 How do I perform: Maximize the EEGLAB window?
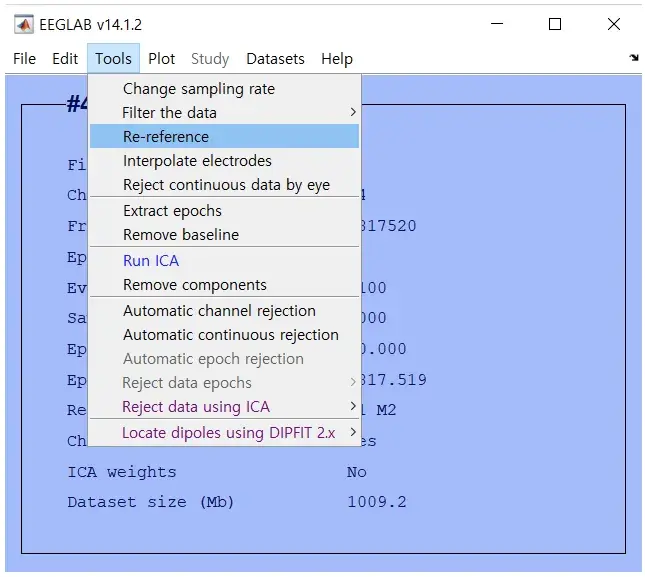555,24
